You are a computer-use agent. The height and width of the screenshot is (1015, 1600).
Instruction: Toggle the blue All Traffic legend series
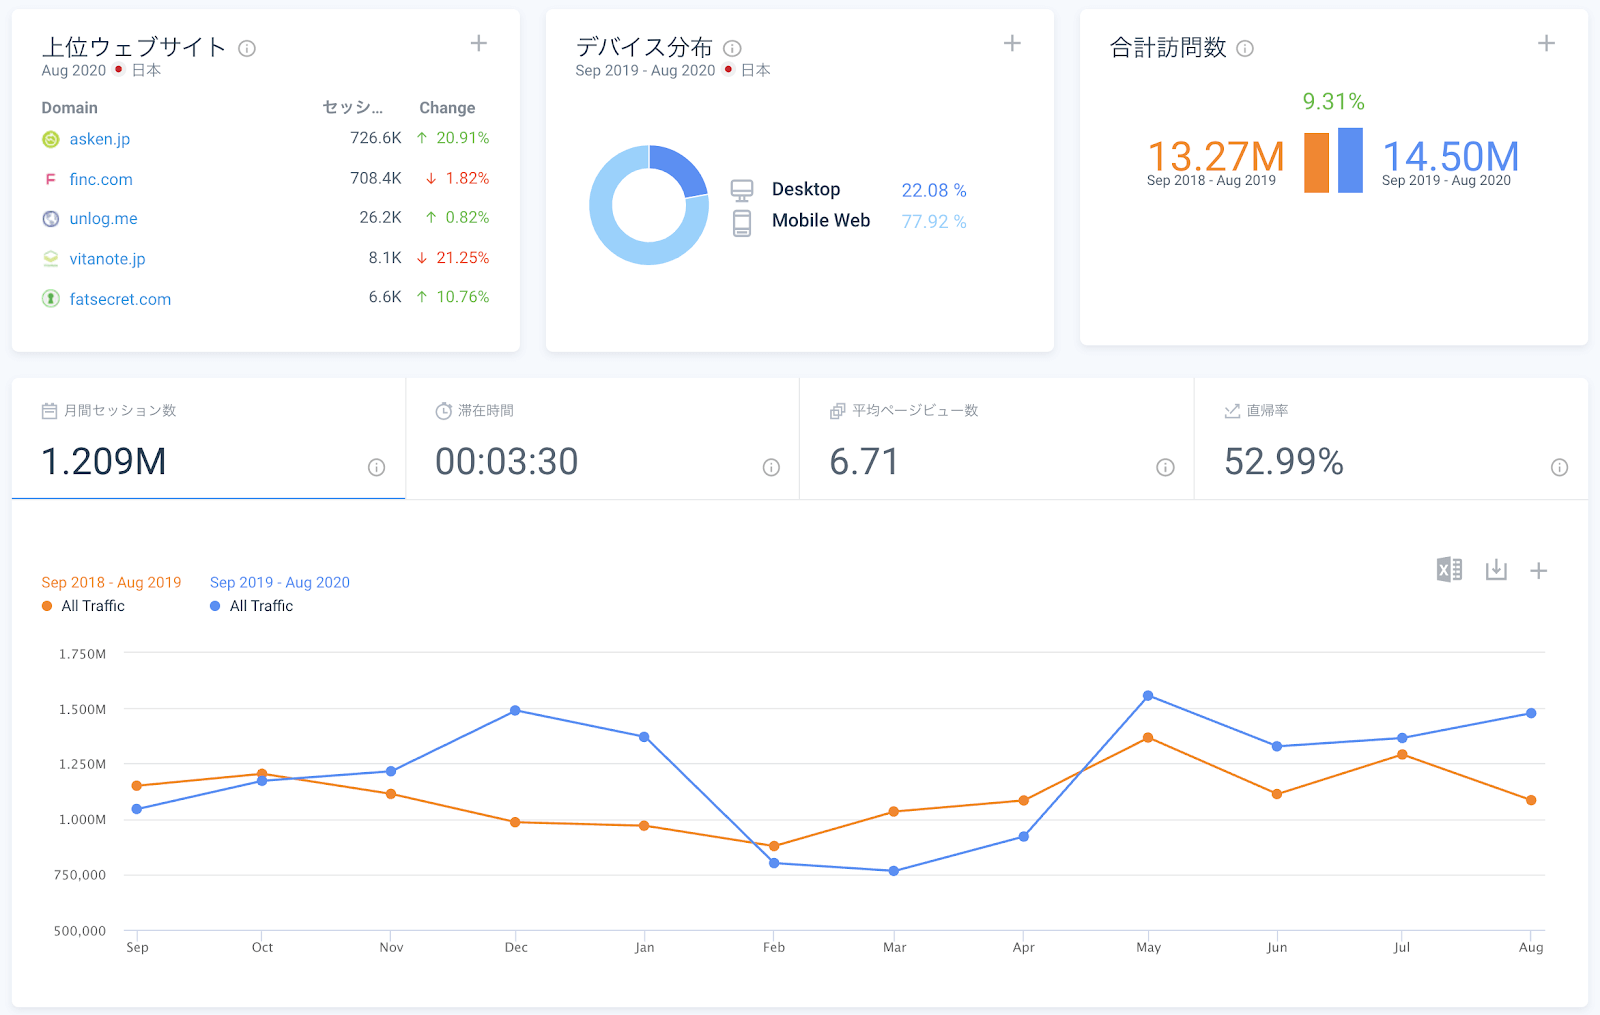(252, 606)
